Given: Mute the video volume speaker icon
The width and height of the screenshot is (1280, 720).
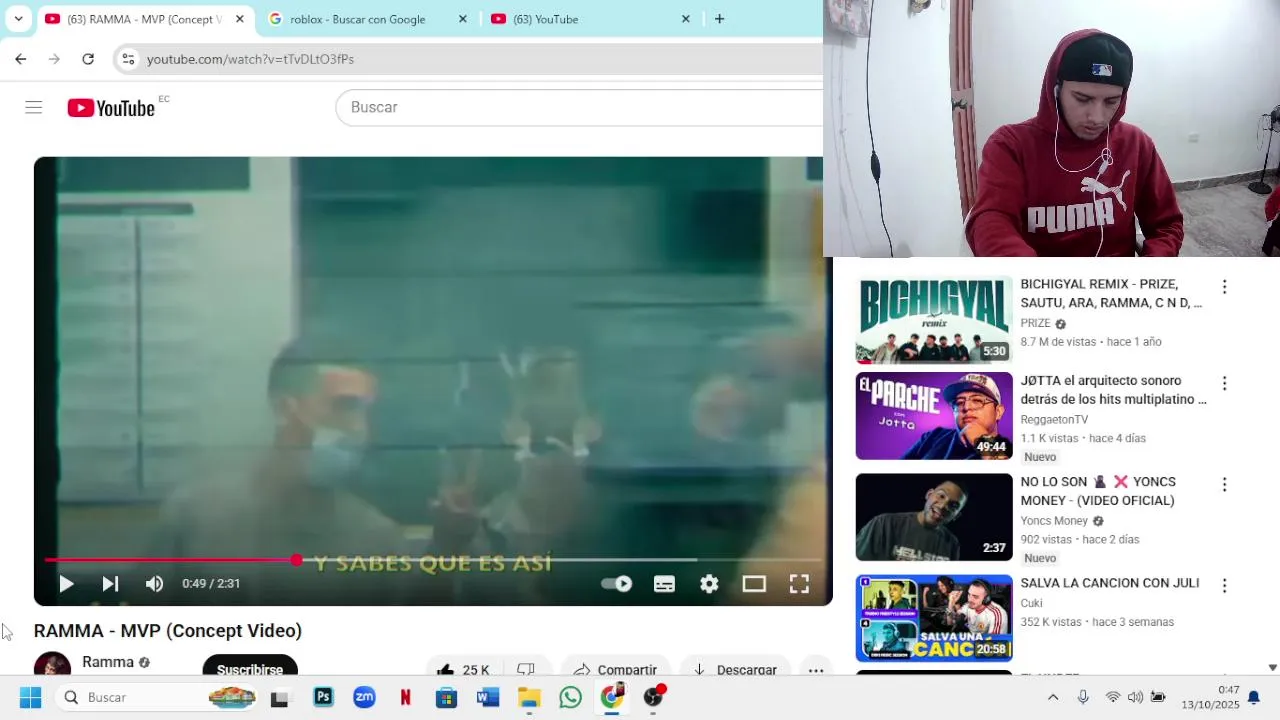Looking at the screenshot, I should 154,584.
